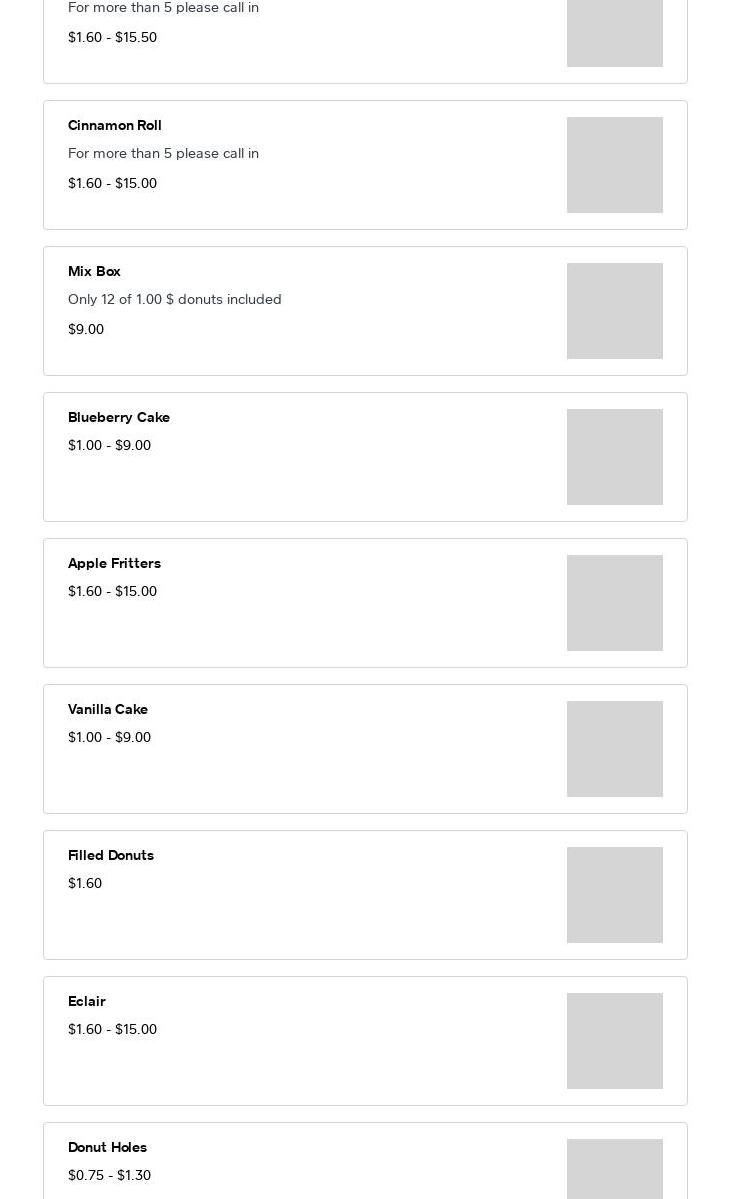Click the Mix Box thumbnail image
This screenshot has width=730, height=1199.
(614, 311)
